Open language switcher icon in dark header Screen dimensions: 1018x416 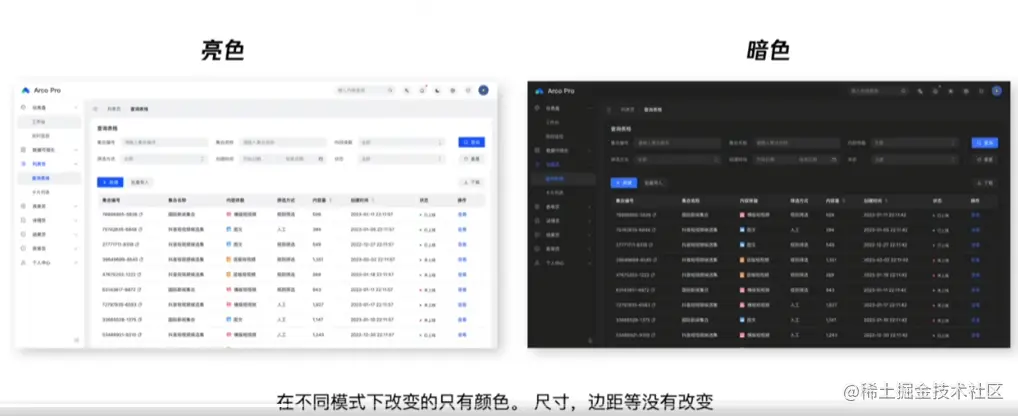[921, 91]
